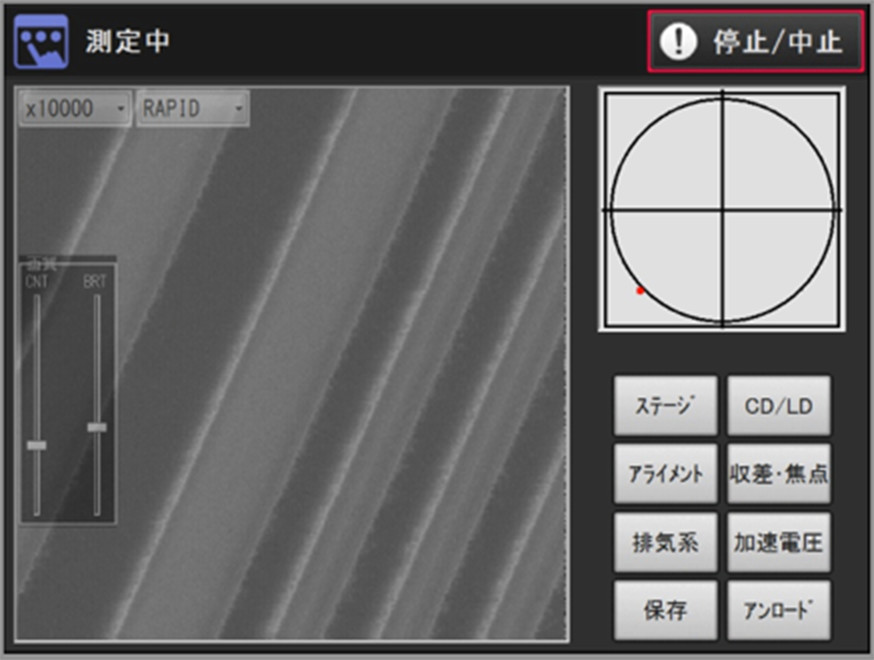Click the top of the CNT slider track
Screen dimensions: 874x660
coord(37,300)
